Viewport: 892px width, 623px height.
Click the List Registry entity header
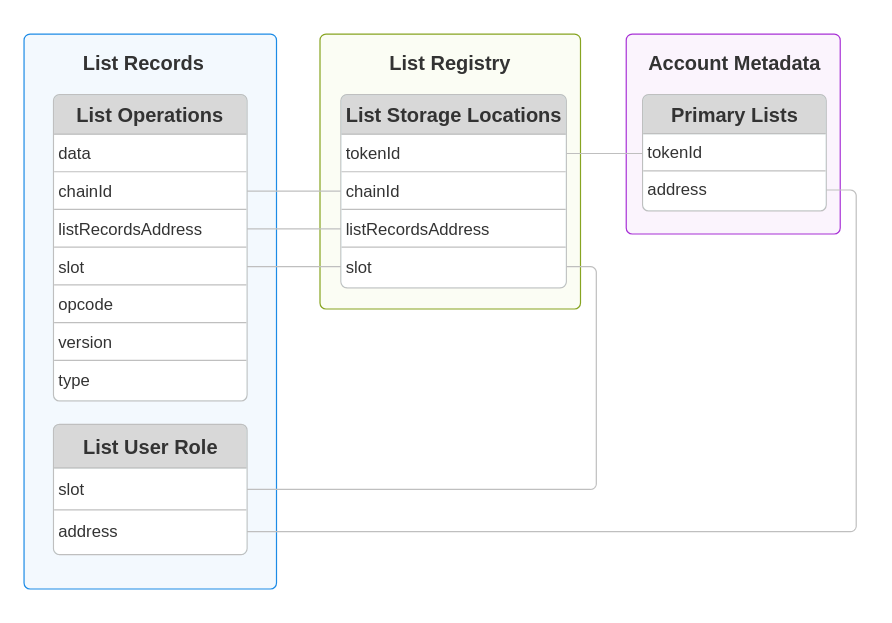[449, 63]
